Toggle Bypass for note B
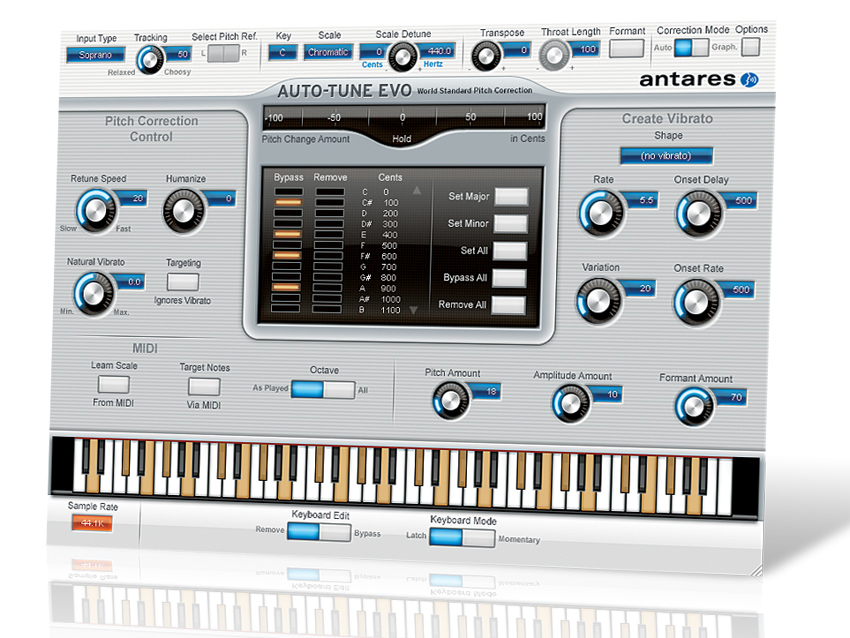Screen dimensions: 850x638 click(285, 308)
